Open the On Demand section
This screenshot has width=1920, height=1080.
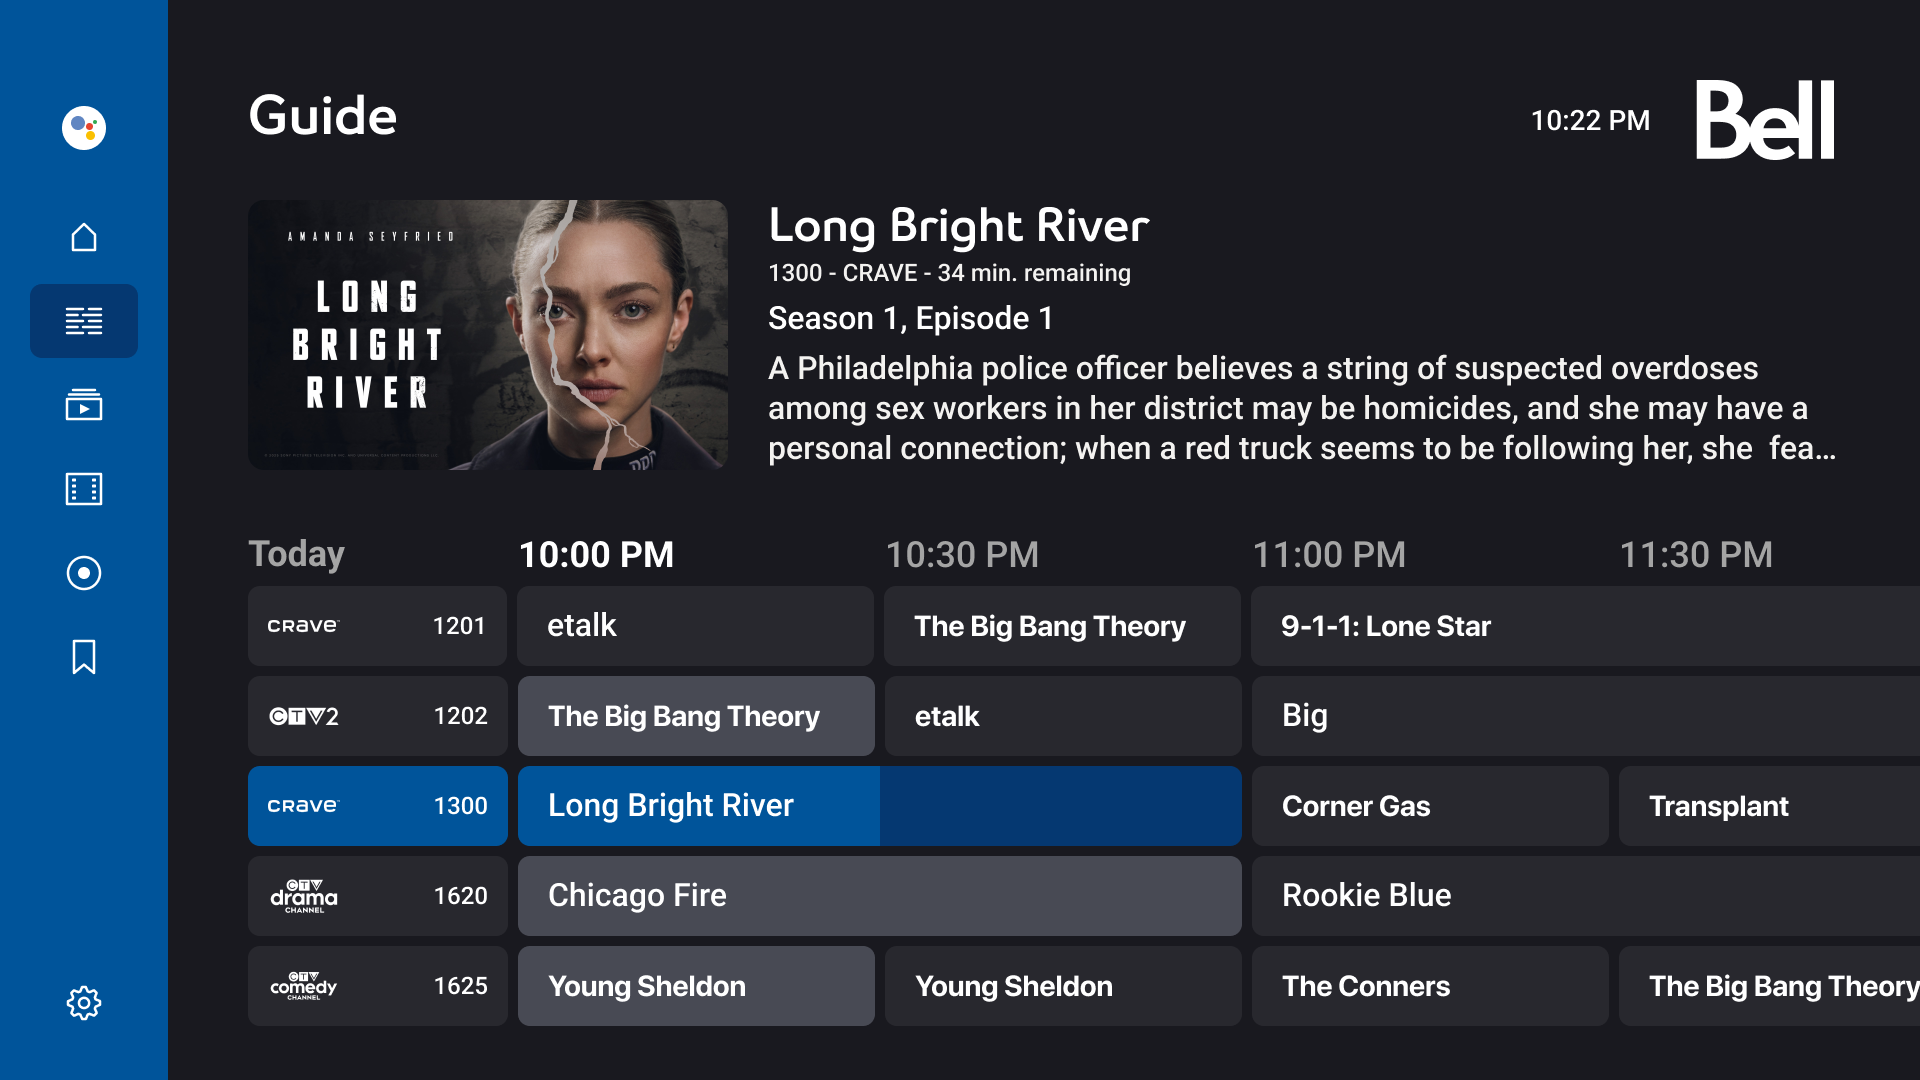coord(83,405)
